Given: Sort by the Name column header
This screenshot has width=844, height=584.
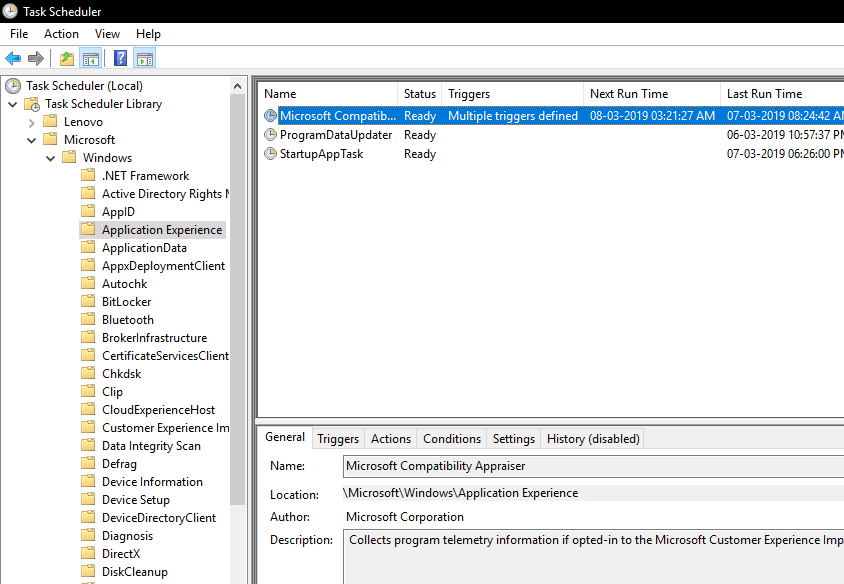Looking at the screenshot, I should (x=328, y=94).
